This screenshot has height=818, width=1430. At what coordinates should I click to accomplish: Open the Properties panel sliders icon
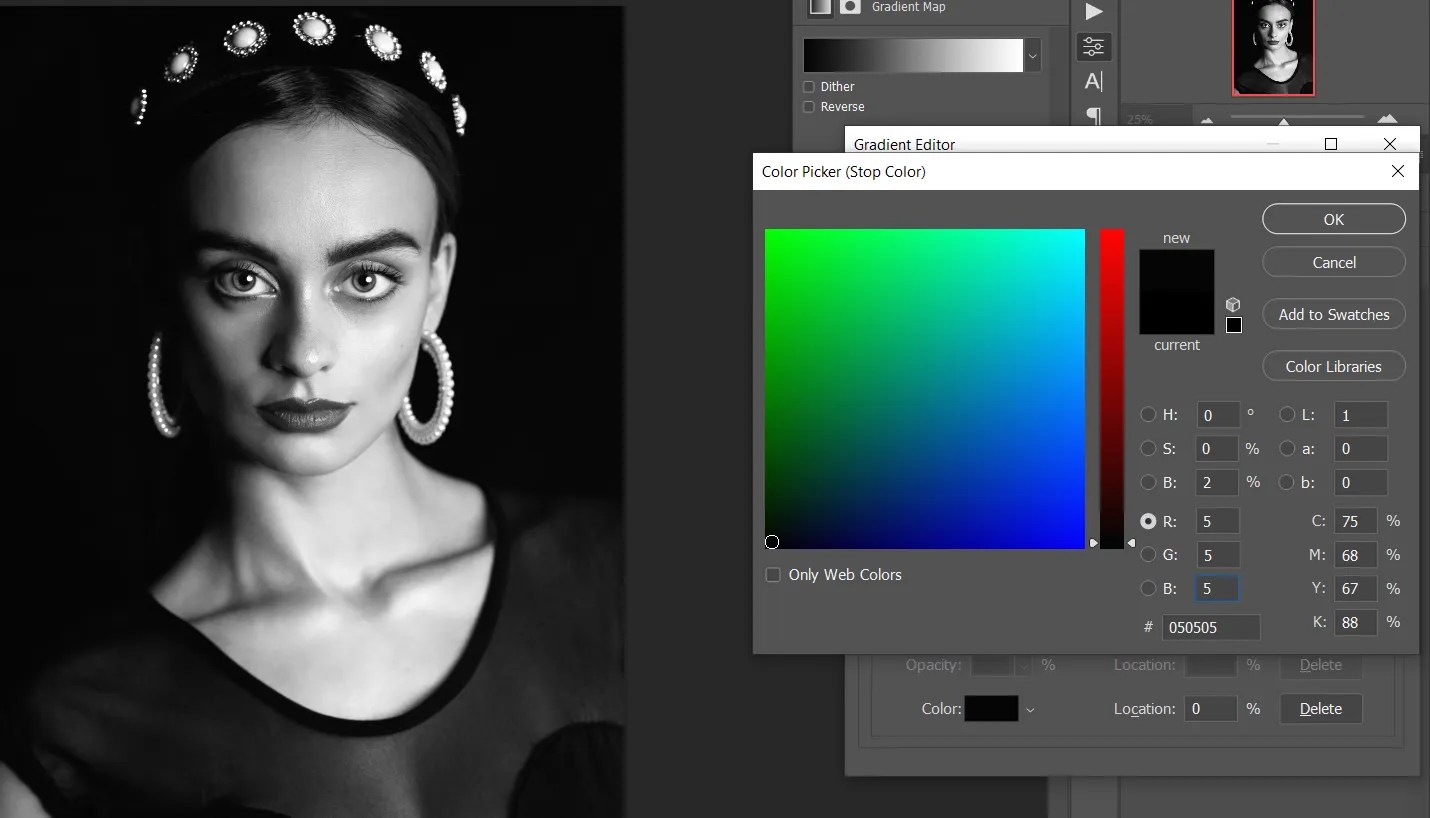1093,47
